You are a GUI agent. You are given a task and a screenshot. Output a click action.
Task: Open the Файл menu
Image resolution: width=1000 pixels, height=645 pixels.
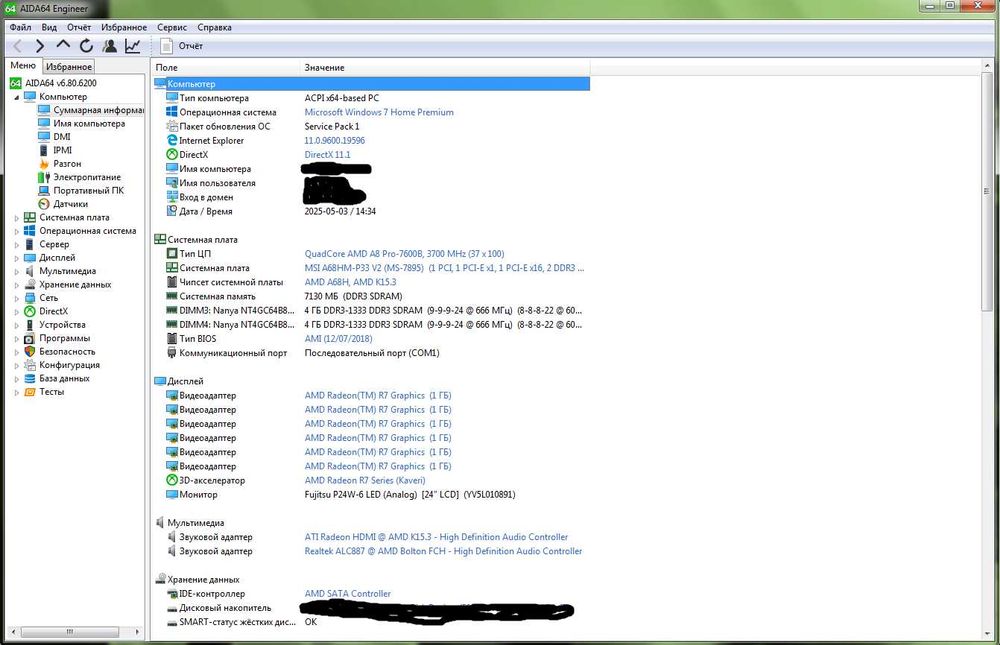tap(20, 27)
